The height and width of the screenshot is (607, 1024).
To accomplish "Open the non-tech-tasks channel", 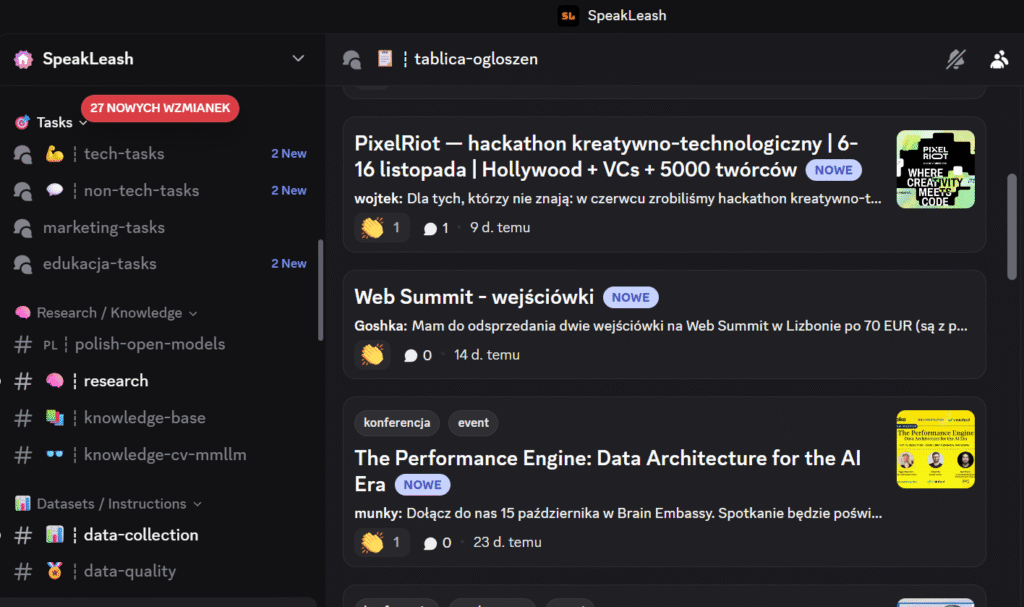I will (140, 191).
